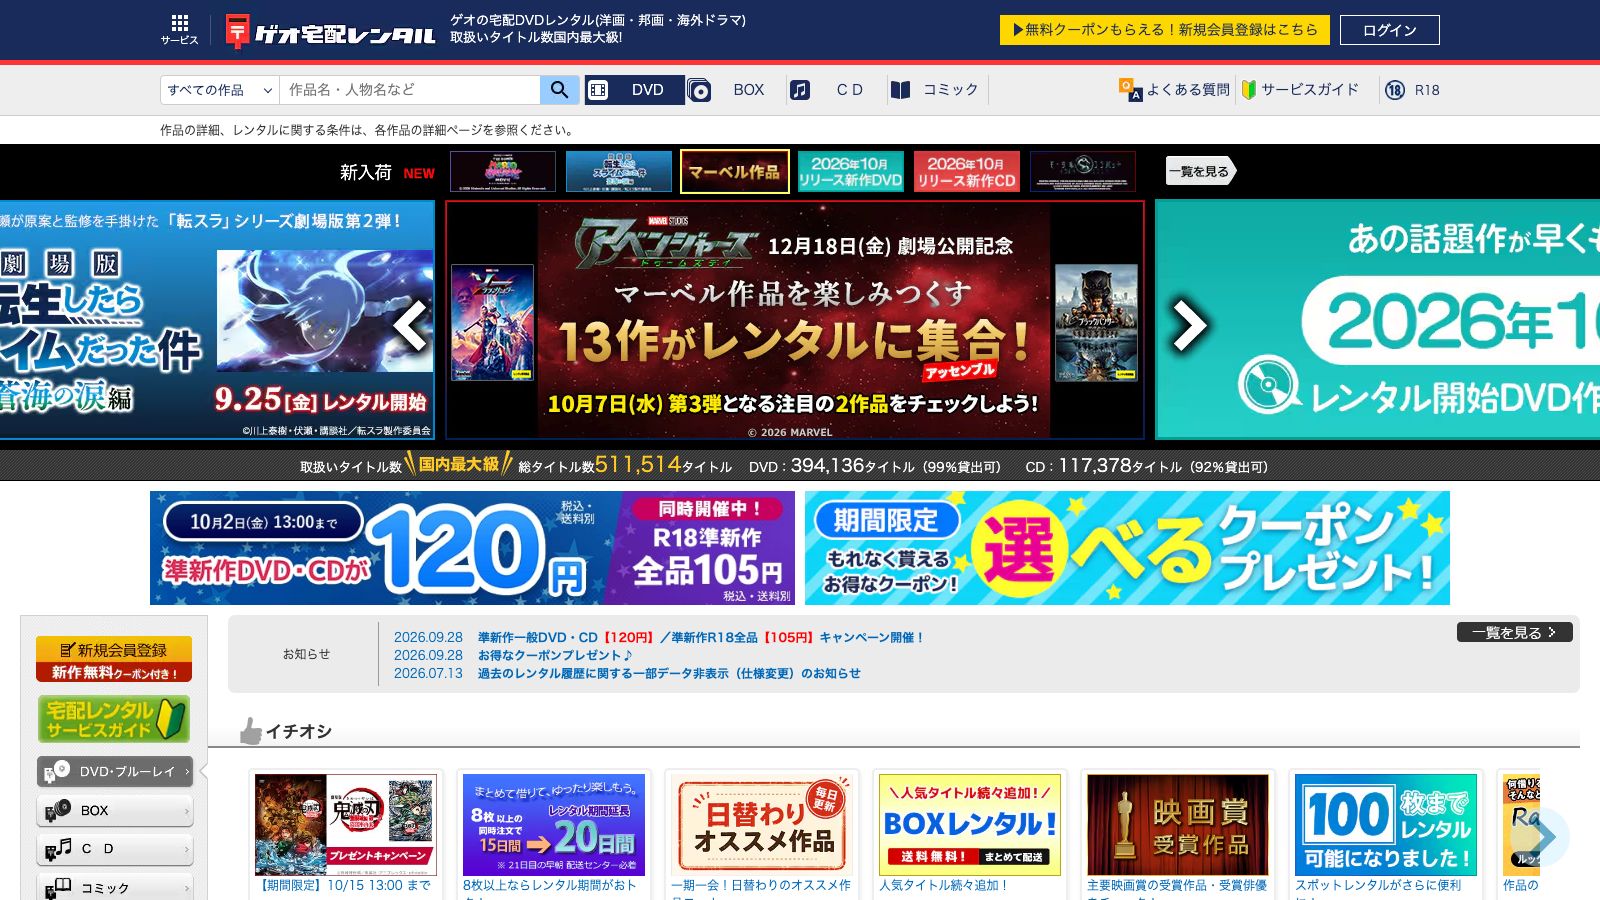Viewport: 1600px width, 900px height.
Task: Click the green beginner-mark guide icon
Action: click(x=1248, y=90)
